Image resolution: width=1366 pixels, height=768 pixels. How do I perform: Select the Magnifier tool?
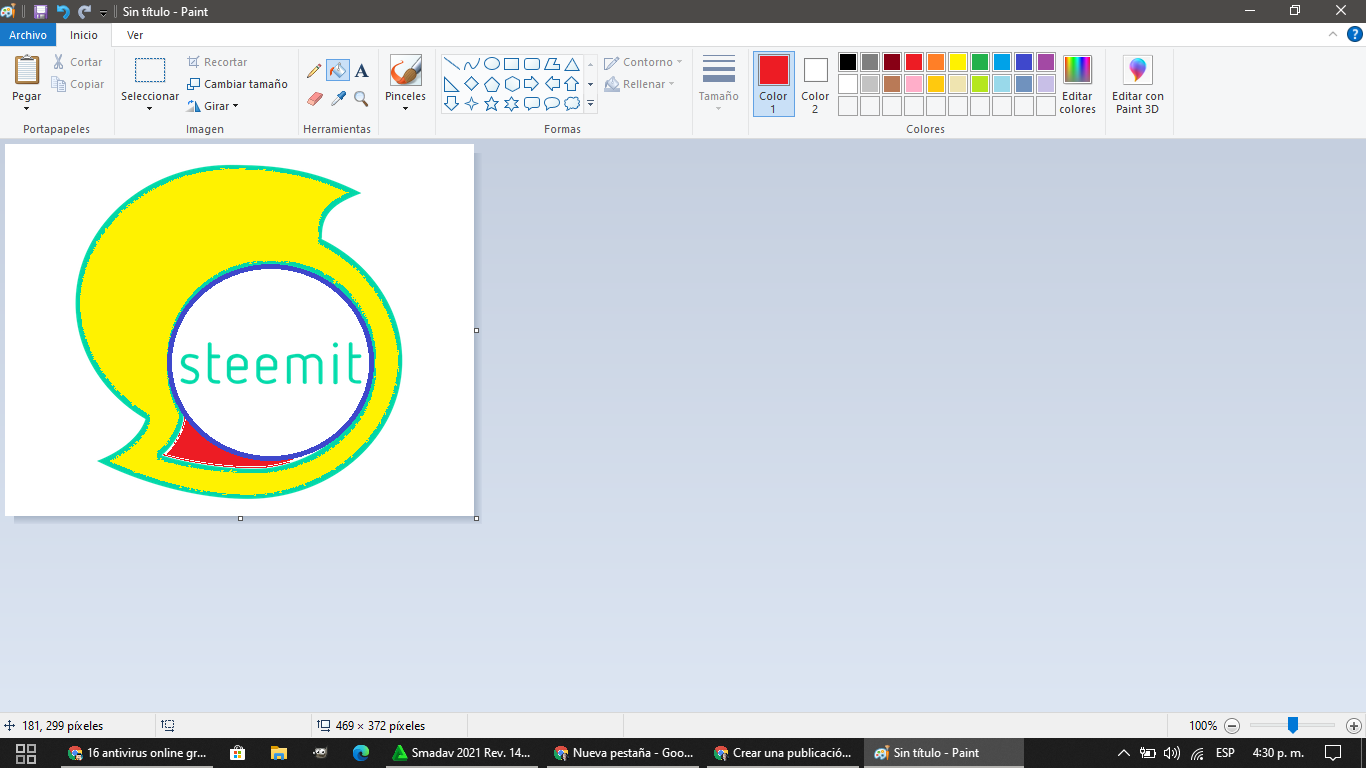pos(361,99)
